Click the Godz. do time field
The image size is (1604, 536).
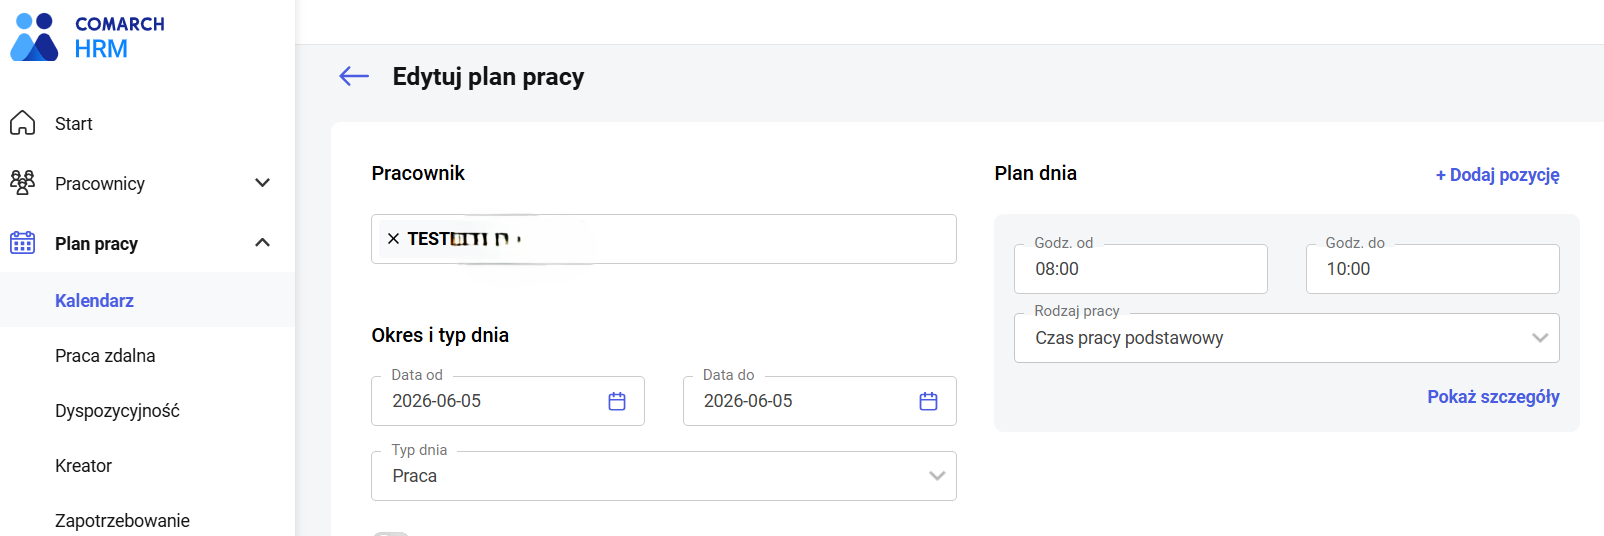point(1432,269)
